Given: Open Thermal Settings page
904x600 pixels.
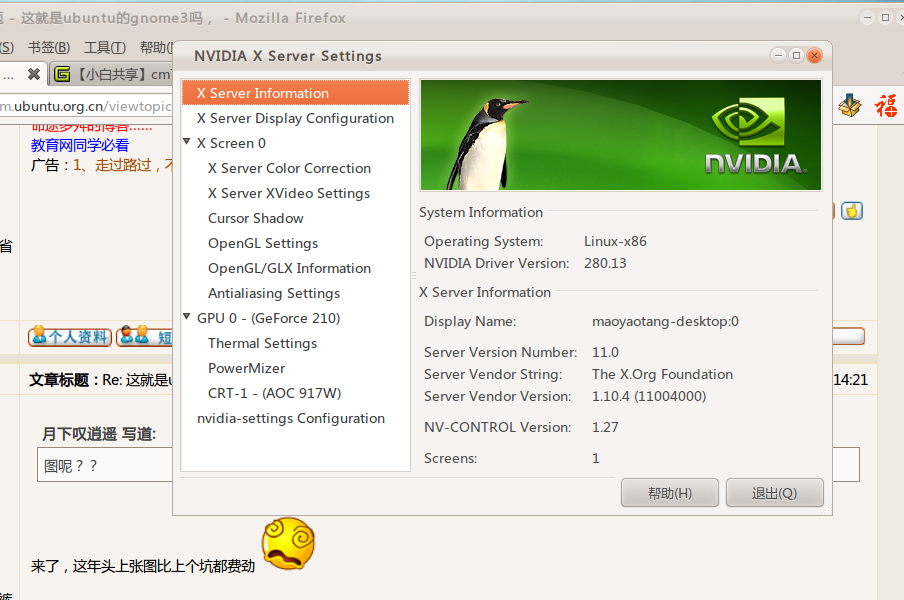Looking at the screenshot, I should [x=262, y=344].
